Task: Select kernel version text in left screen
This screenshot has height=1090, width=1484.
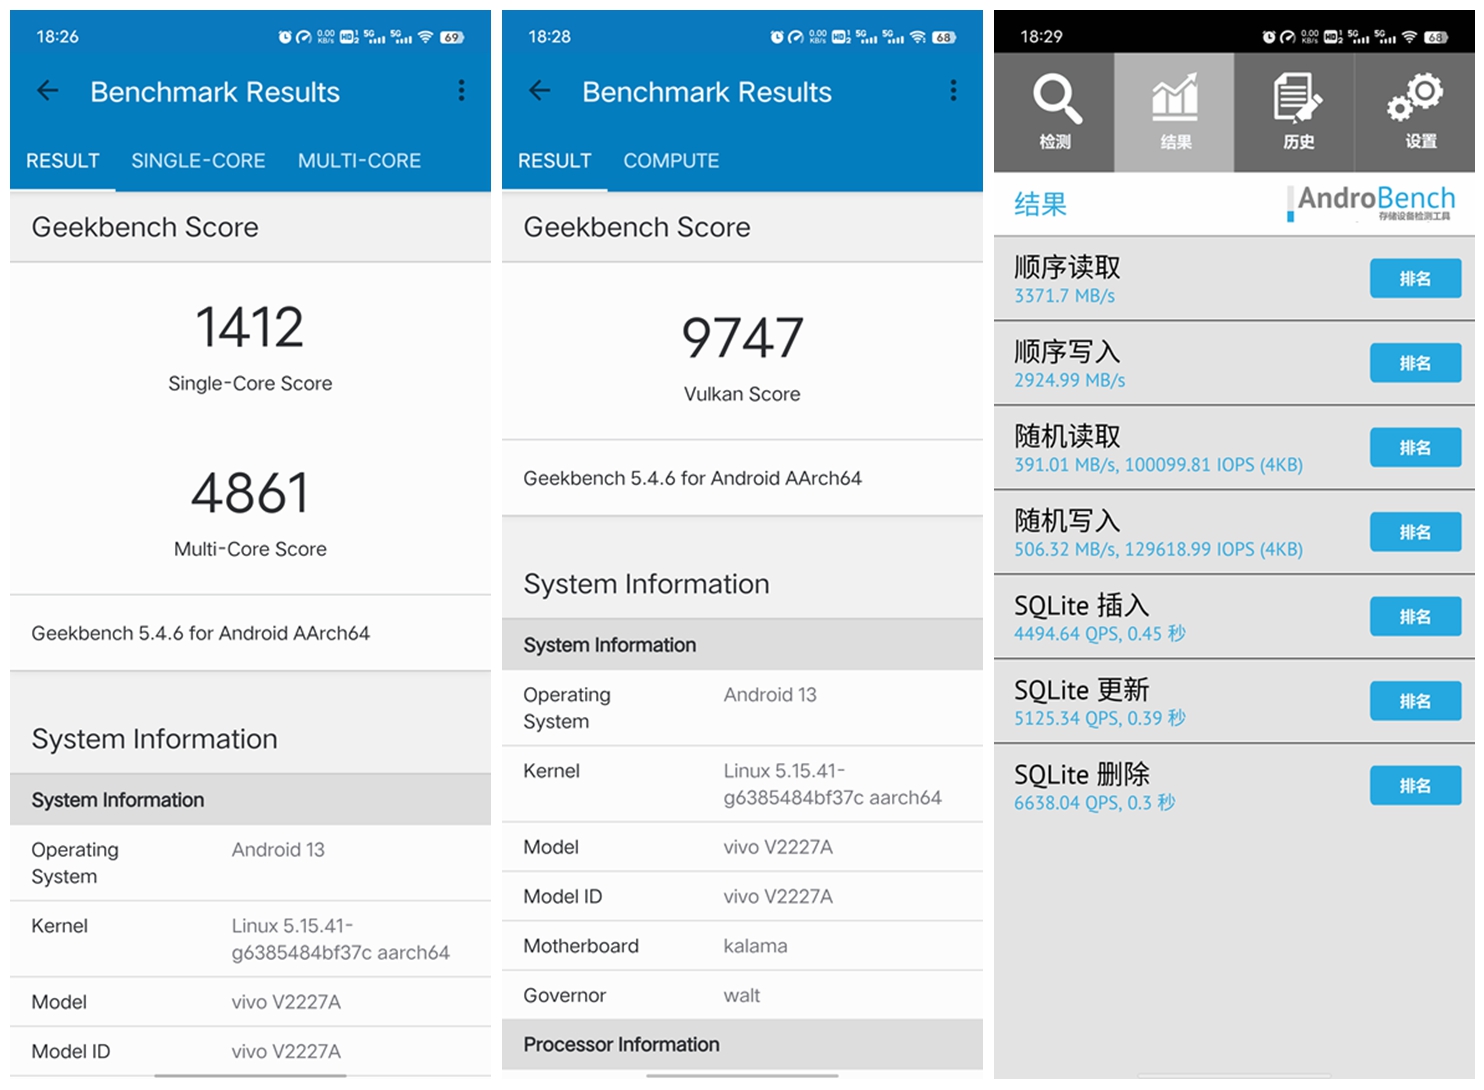Action: [341, 939]
